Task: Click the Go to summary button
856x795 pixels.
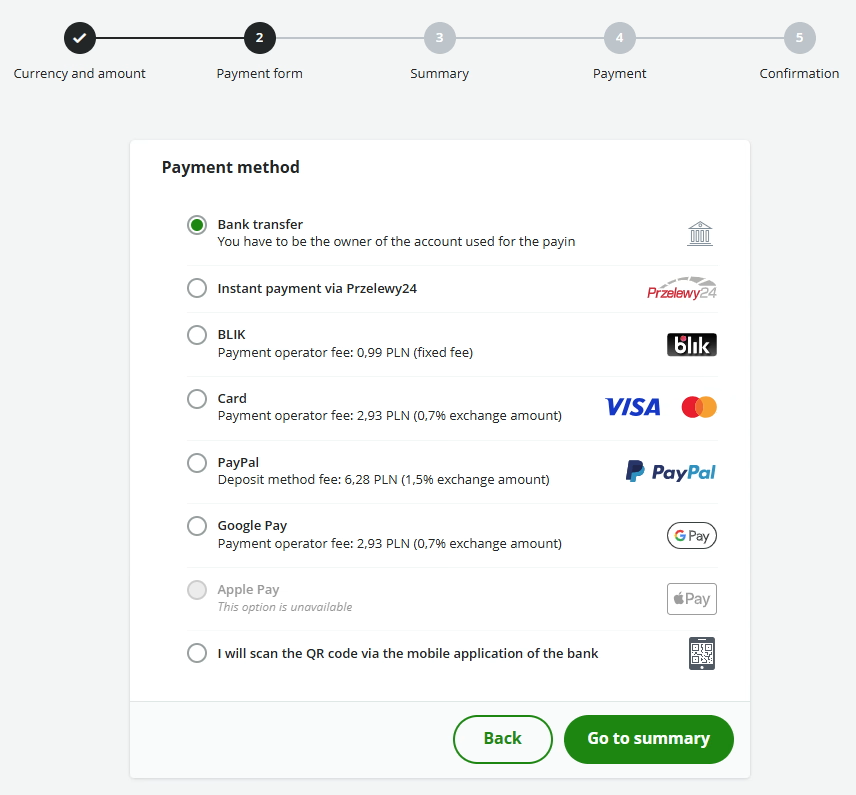Action: click(x=648, y=739)
